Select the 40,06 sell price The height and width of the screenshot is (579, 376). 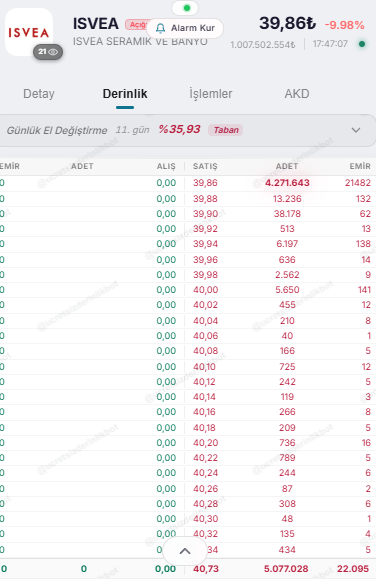click(206, 336)
